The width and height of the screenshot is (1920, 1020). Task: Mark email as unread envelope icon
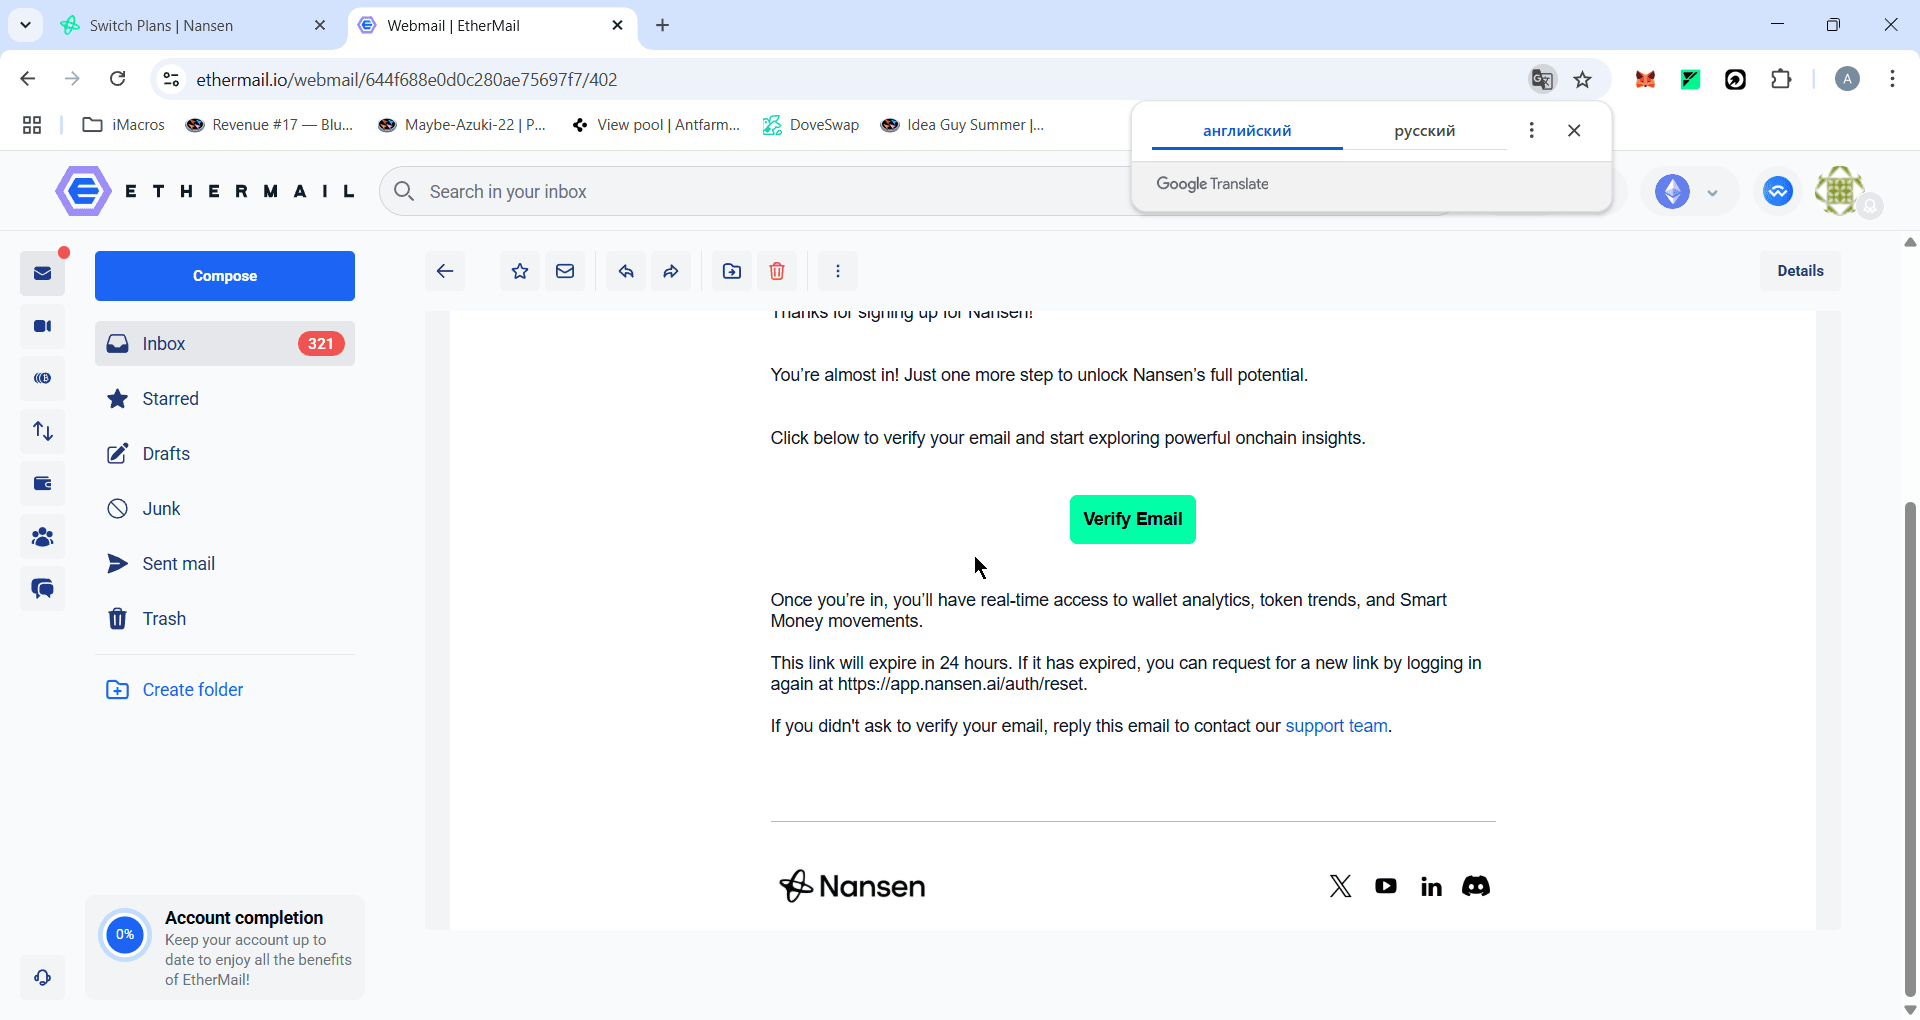[x=565, y=271]
